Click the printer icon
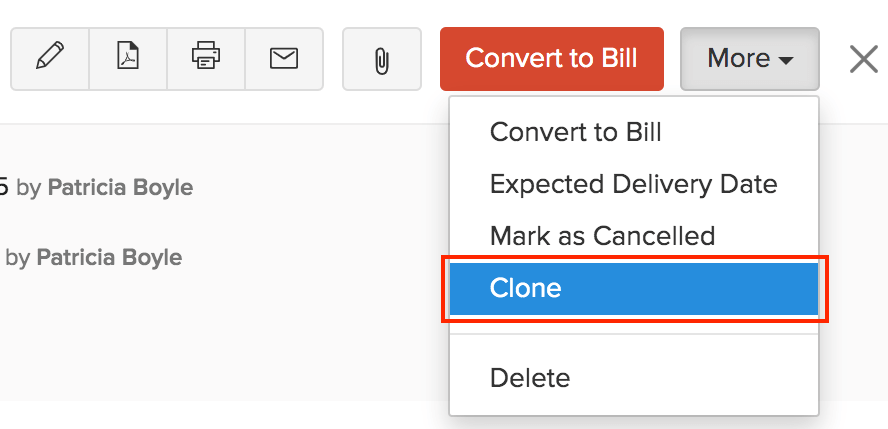Image resolution: width=888 pixels, height=429 pixels. click(206, 59)
